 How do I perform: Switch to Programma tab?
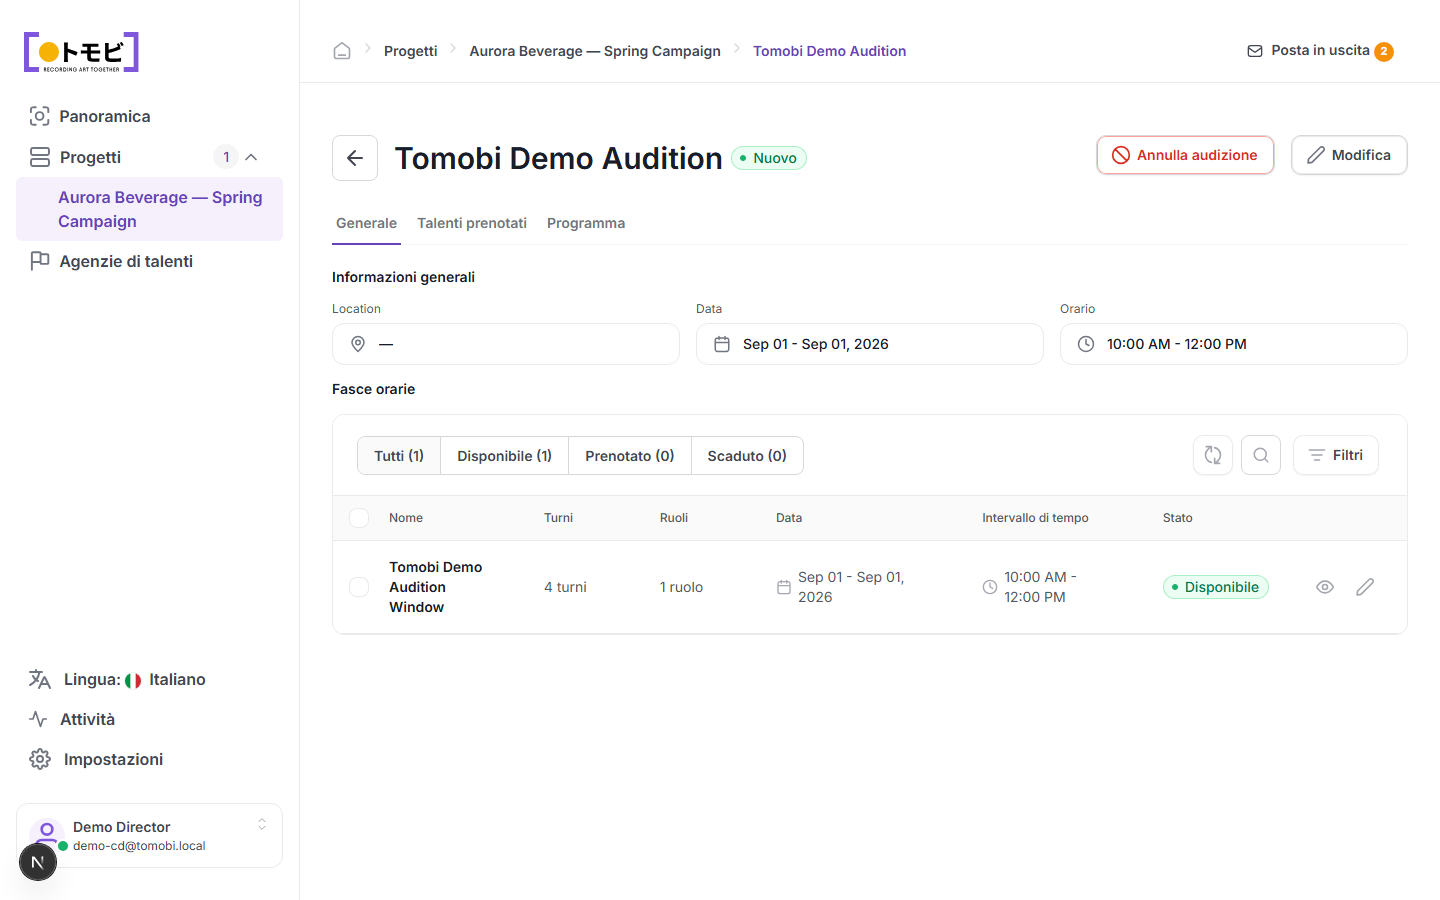tap(586, 223)
